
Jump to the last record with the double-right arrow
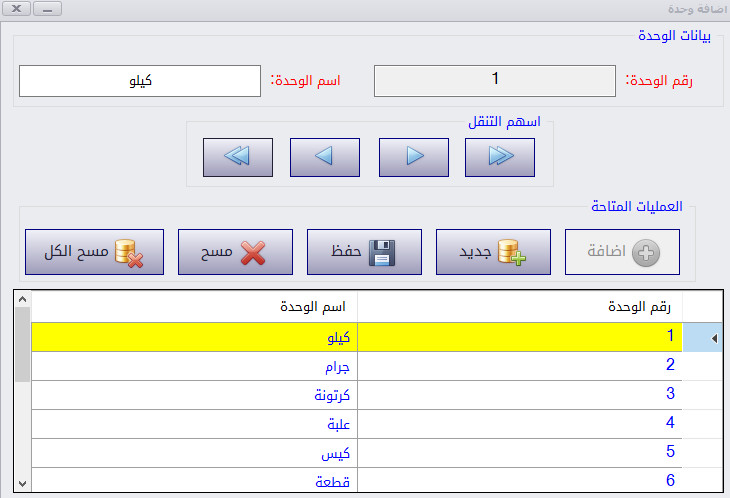point(500,157)
